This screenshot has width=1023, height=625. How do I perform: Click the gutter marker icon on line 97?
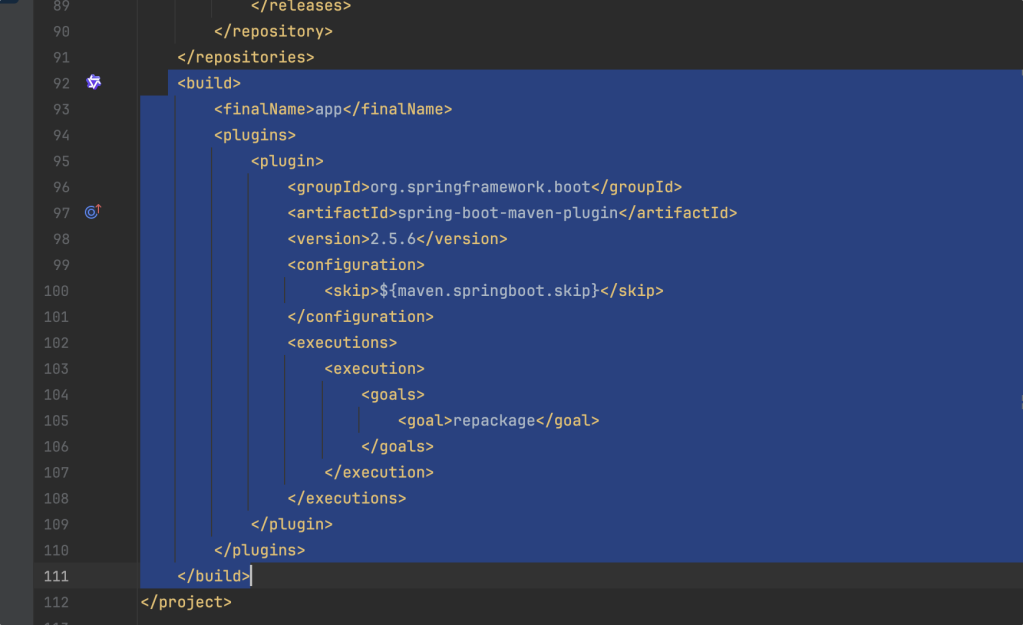pyautogui.click(x=93, y=212)
